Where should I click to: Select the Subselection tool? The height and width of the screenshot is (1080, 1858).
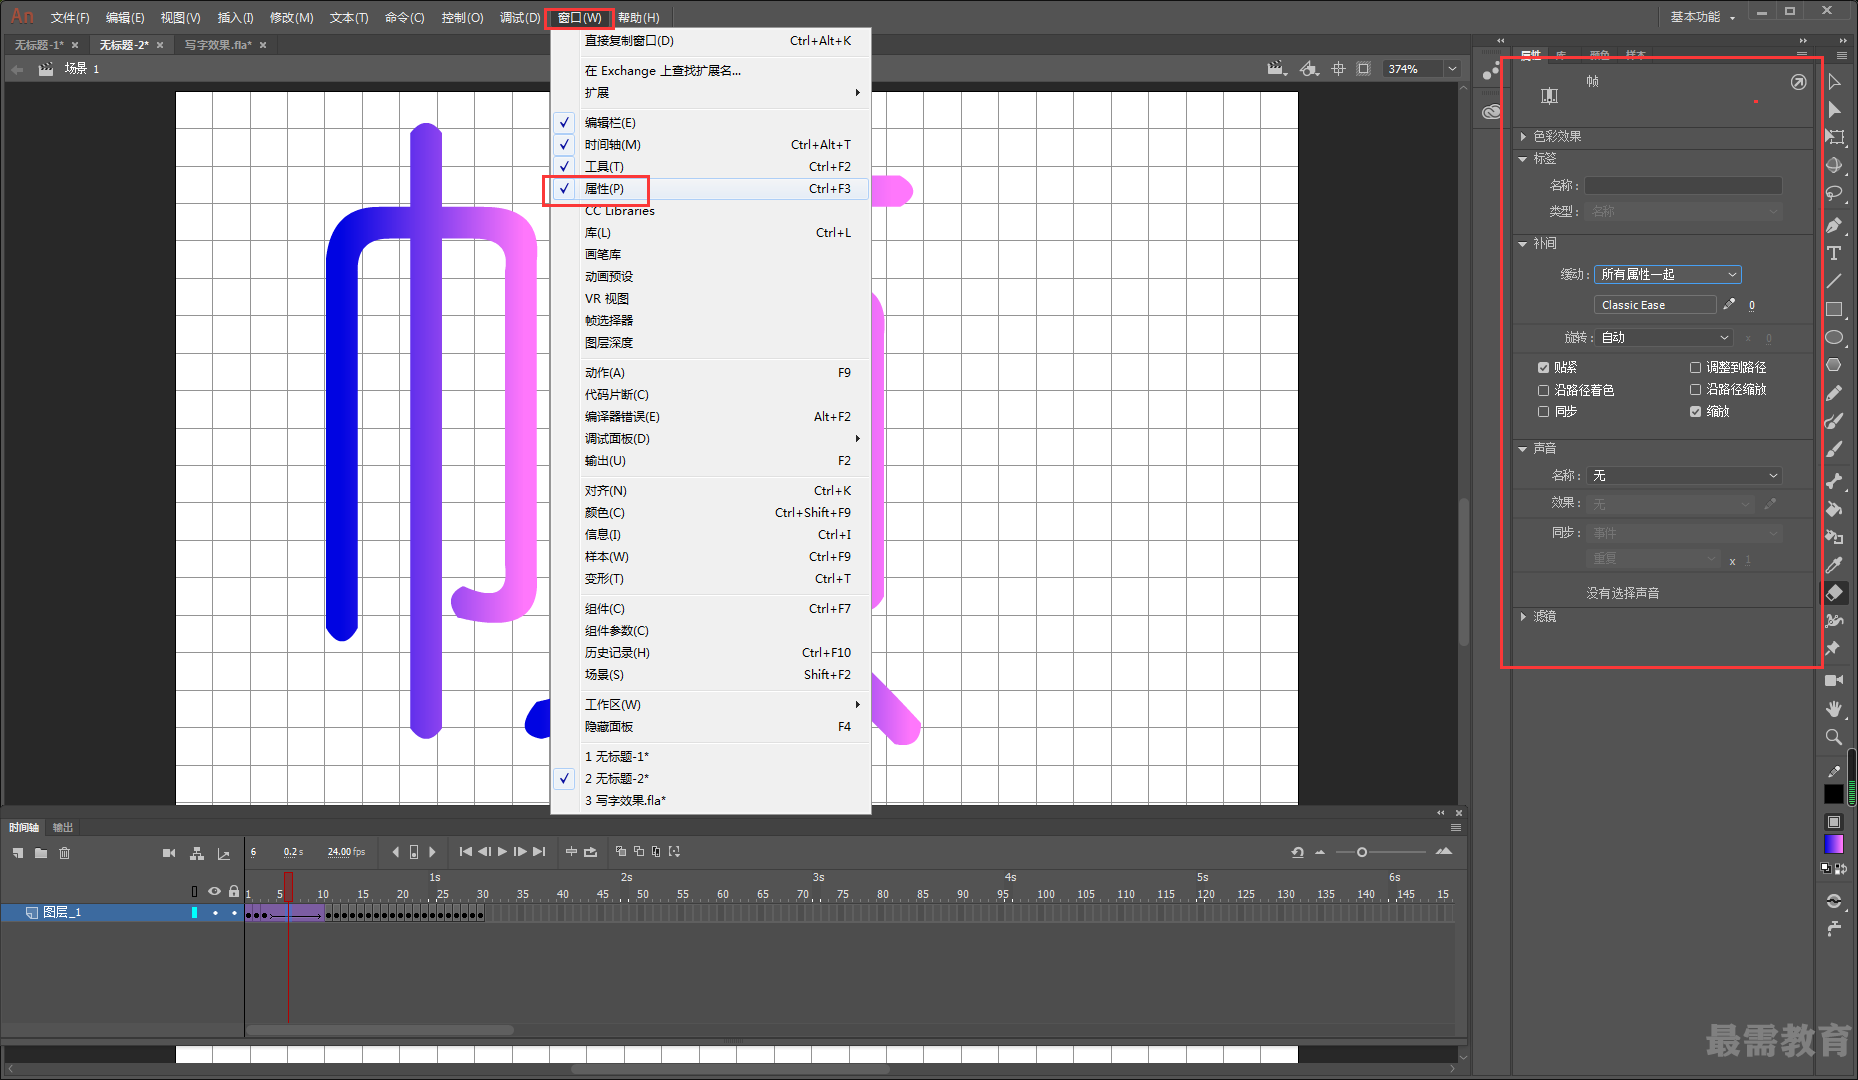1834,109
